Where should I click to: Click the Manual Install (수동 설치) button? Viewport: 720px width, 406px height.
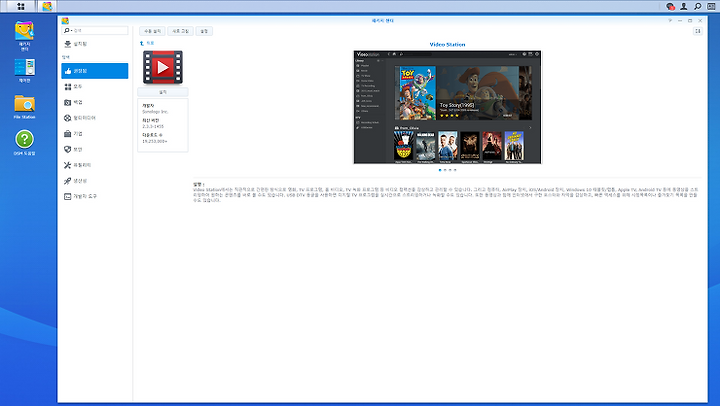pyautogui.click(x=152, y=31)
